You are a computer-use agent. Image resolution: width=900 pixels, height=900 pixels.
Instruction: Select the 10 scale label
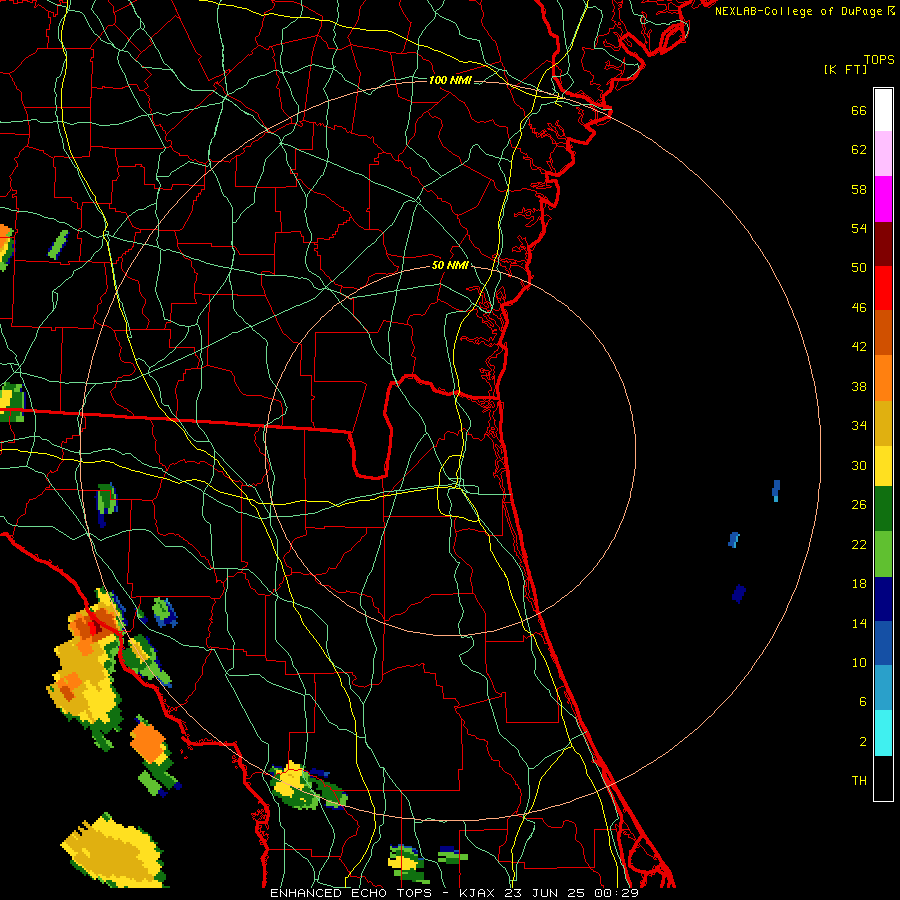pos(859,662)
